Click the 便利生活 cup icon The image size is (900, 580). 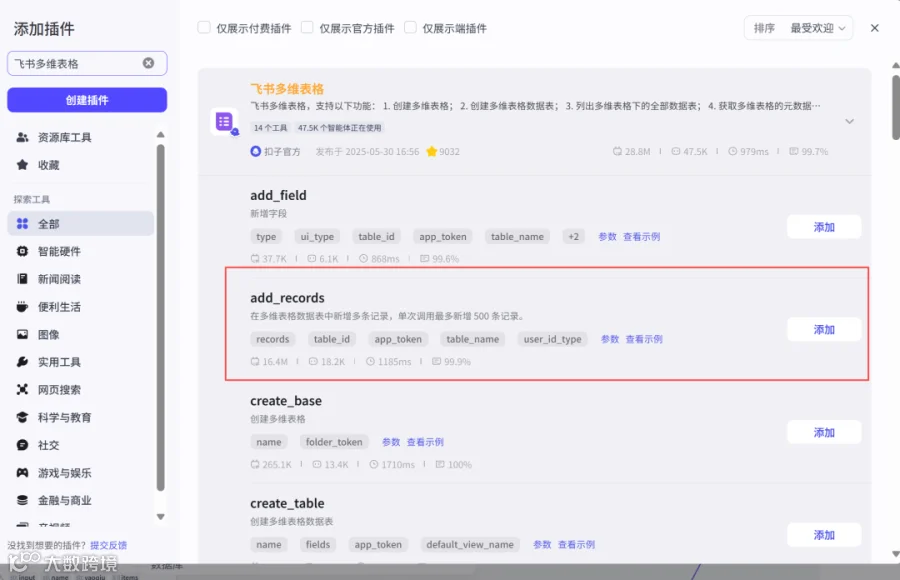pyautogui.click(x=22, y=307)
